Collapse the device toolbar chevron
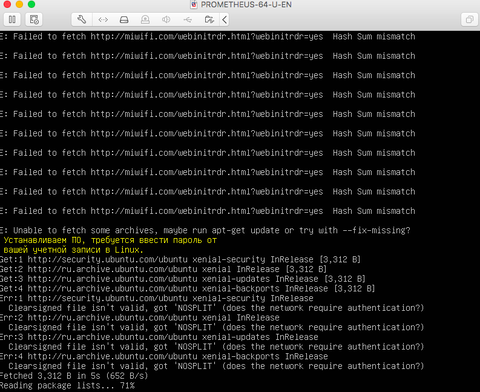Image resolution: width=480 pixels, height=392 pixels. [x=225, y=20]
